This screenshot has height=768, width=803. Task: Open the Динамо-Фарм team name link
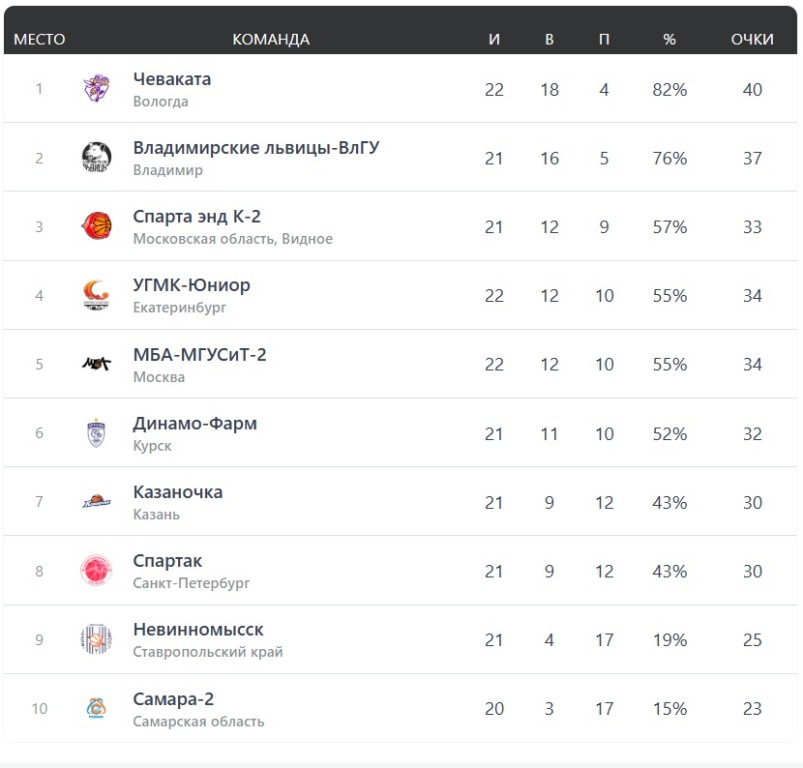tap(195, 423)
